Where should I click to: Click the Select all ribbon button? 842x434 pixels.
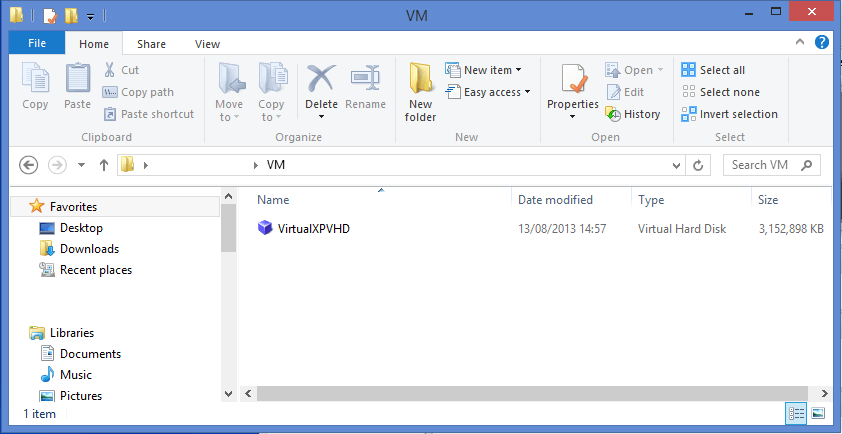point(713,70)
